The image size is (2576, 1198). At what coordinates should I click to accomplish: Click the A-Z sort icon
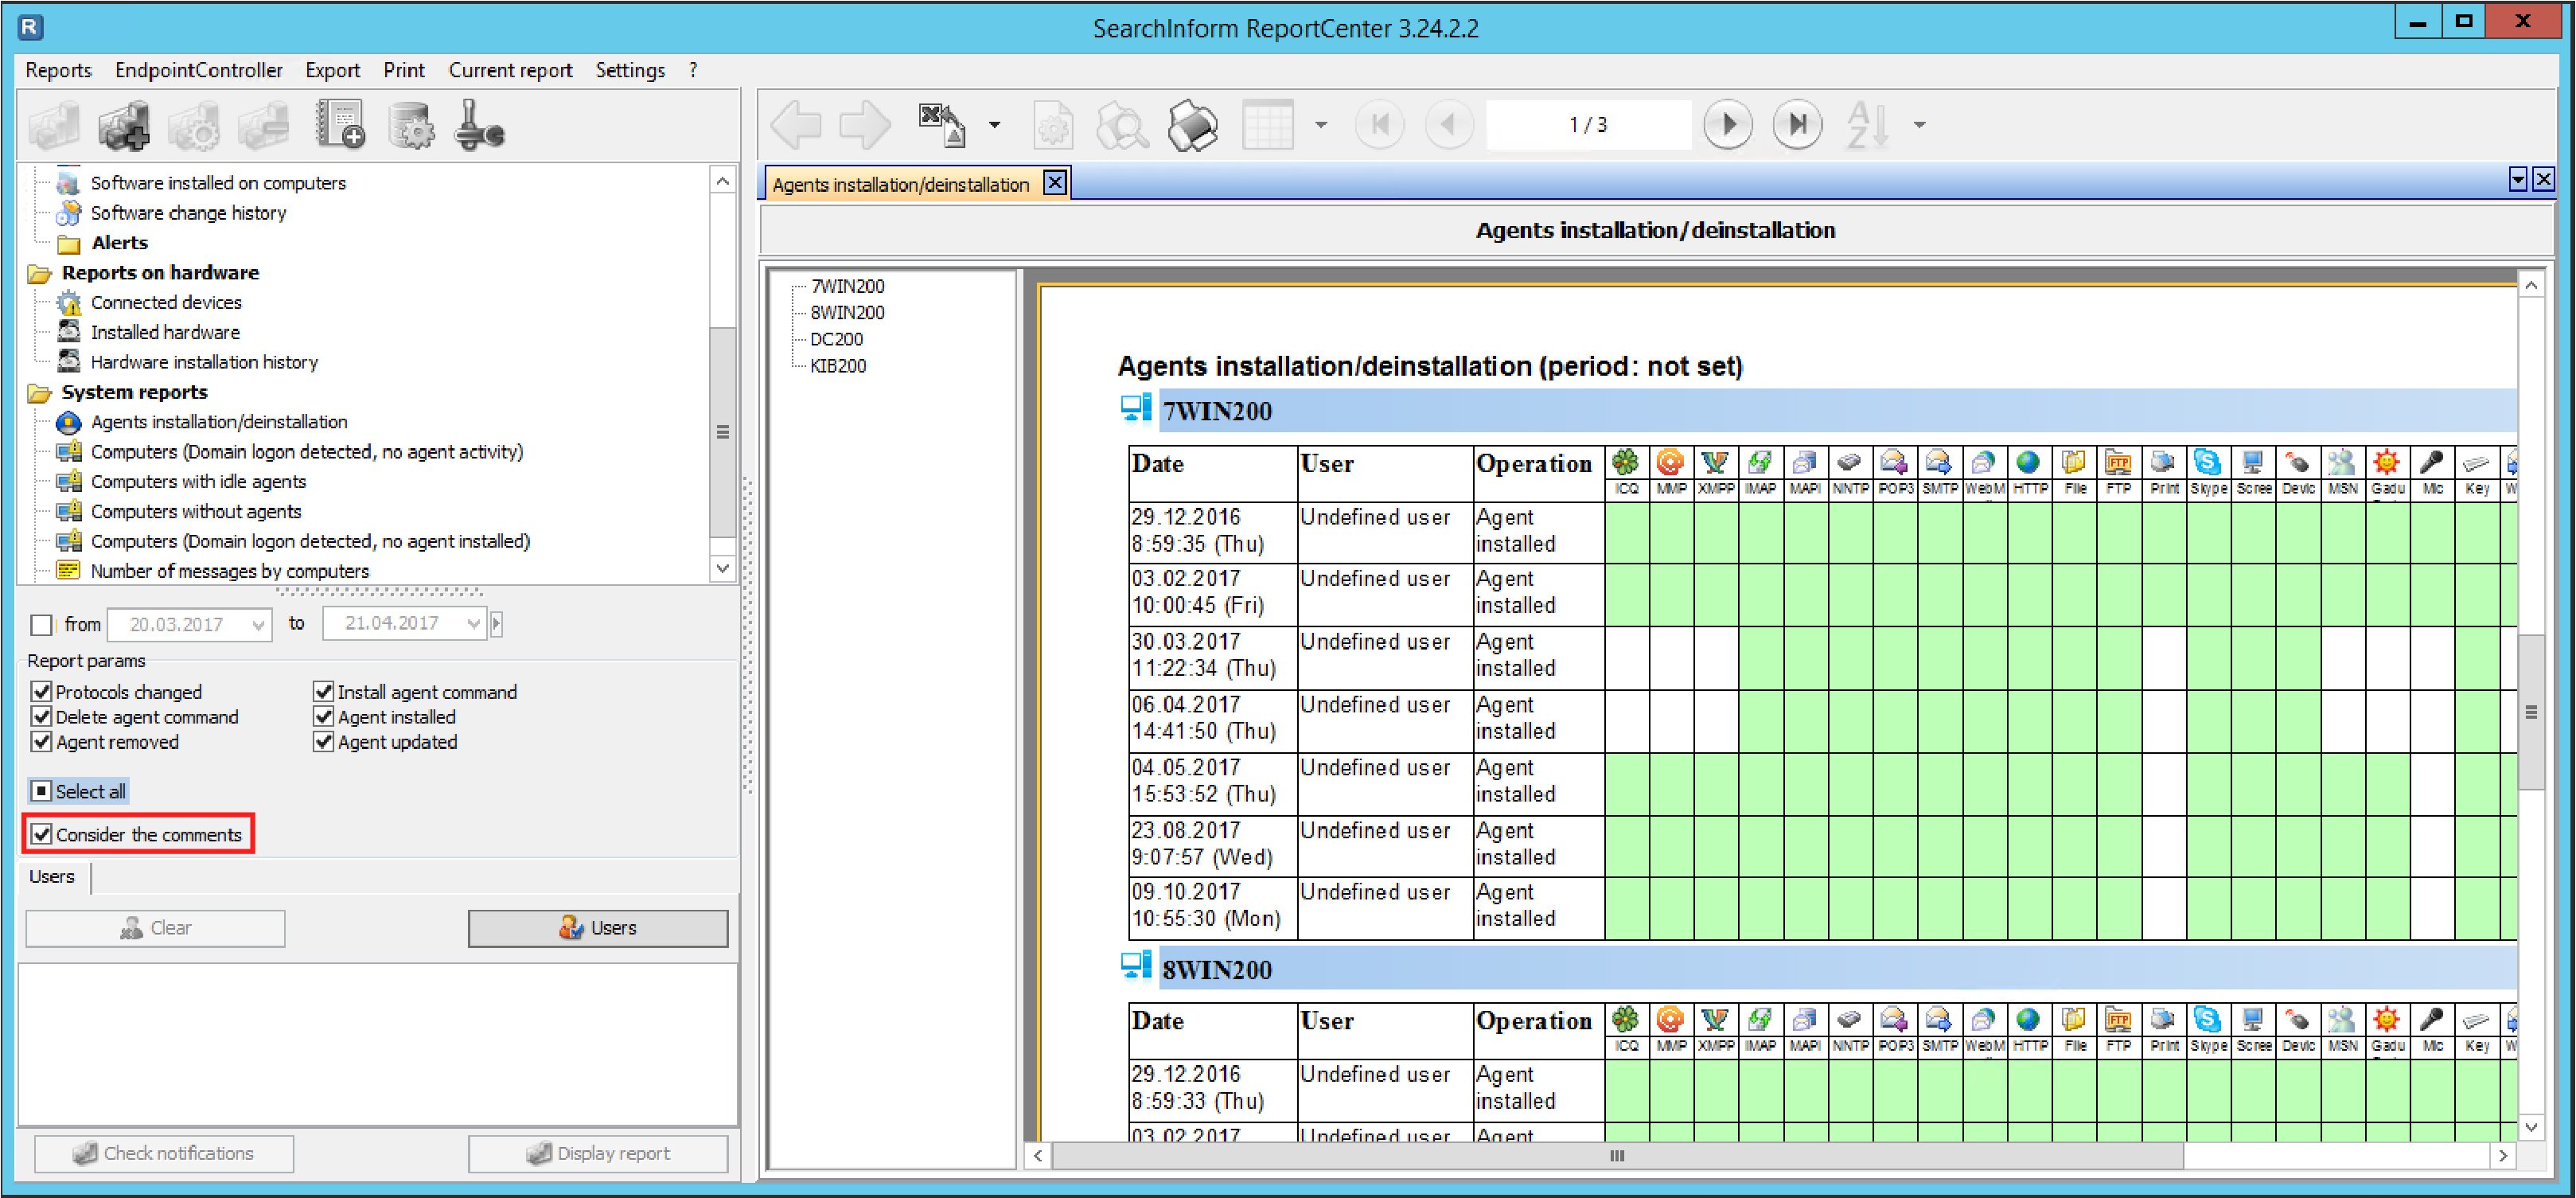point(1867,125)
